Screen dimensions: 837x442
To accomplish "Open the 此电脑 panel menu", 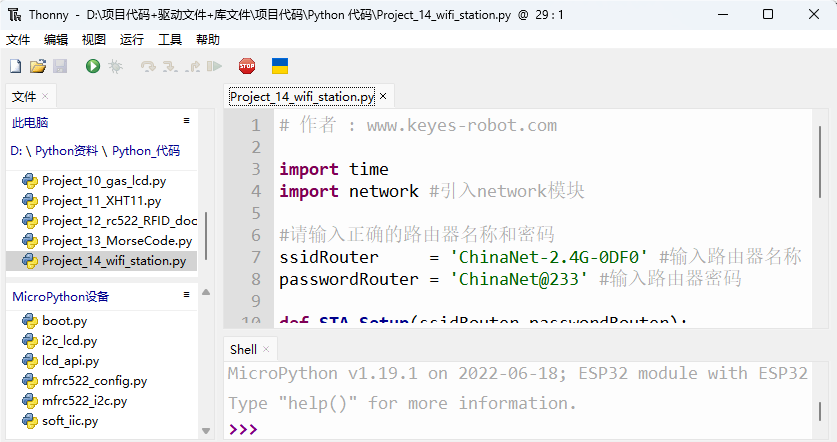I will [x=186, y=121].
